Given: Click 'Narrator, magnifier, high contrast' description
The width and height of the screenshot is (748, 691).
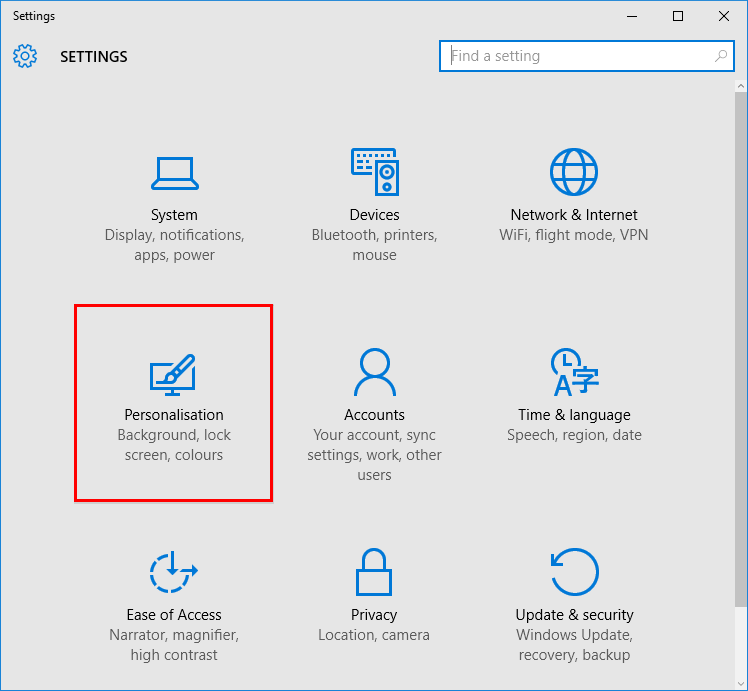Looking at the screenshot, I should point(174,645).
